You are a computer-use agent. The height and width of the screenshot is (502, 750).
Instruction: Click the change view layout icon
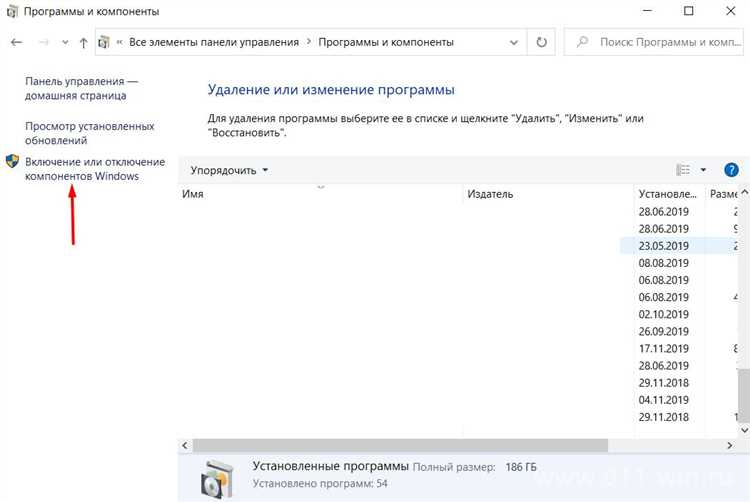click(683, 170)
